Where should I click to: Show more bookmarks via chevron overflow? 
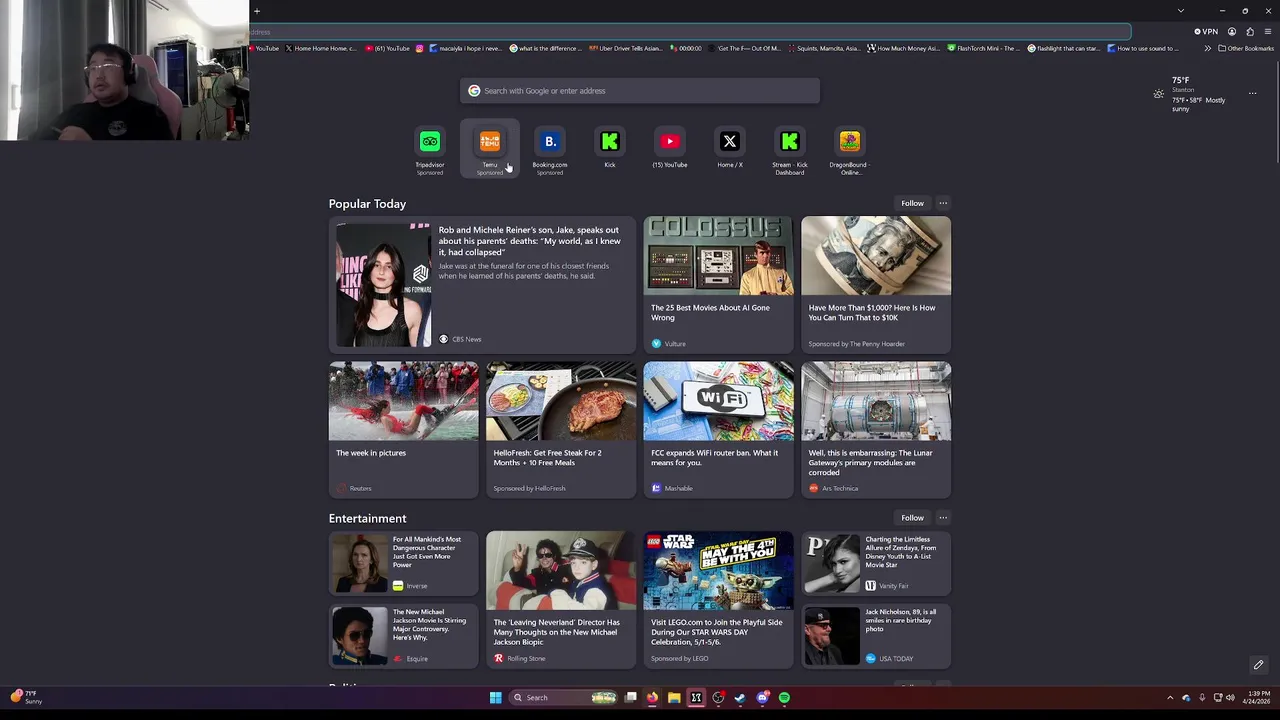(x=1207, y=48)
